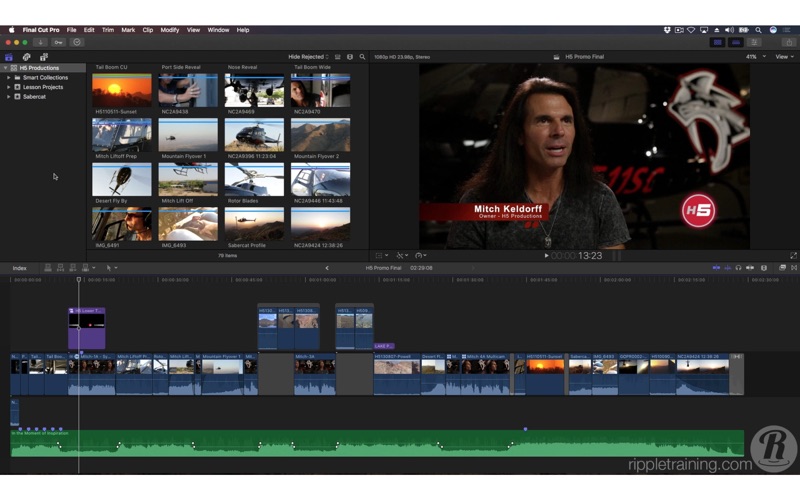Open the viewer View options dropdown
This screenshot has width=800, height=500.
[785, 57]
